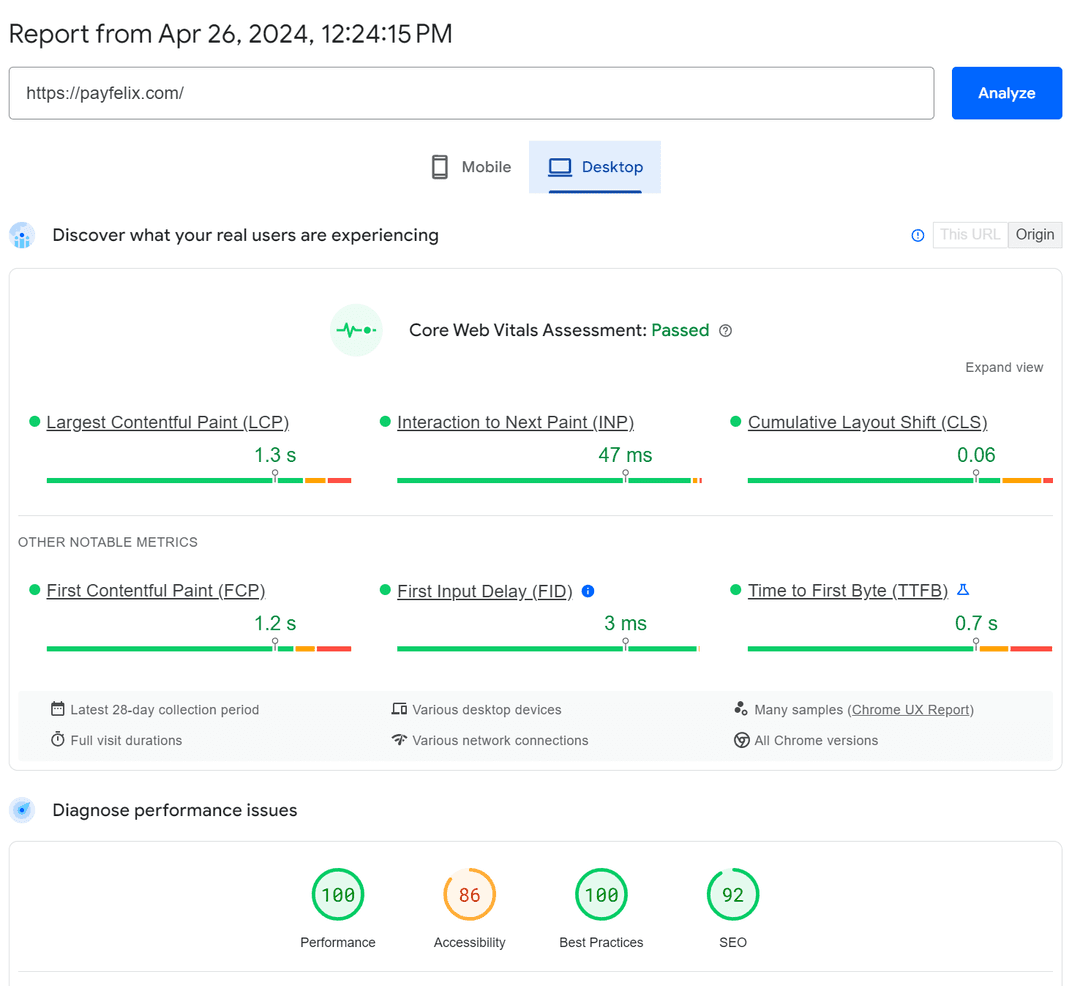Open Interaction to Next Paint (INP) link

pyautogui.click(x=515, y=422)
